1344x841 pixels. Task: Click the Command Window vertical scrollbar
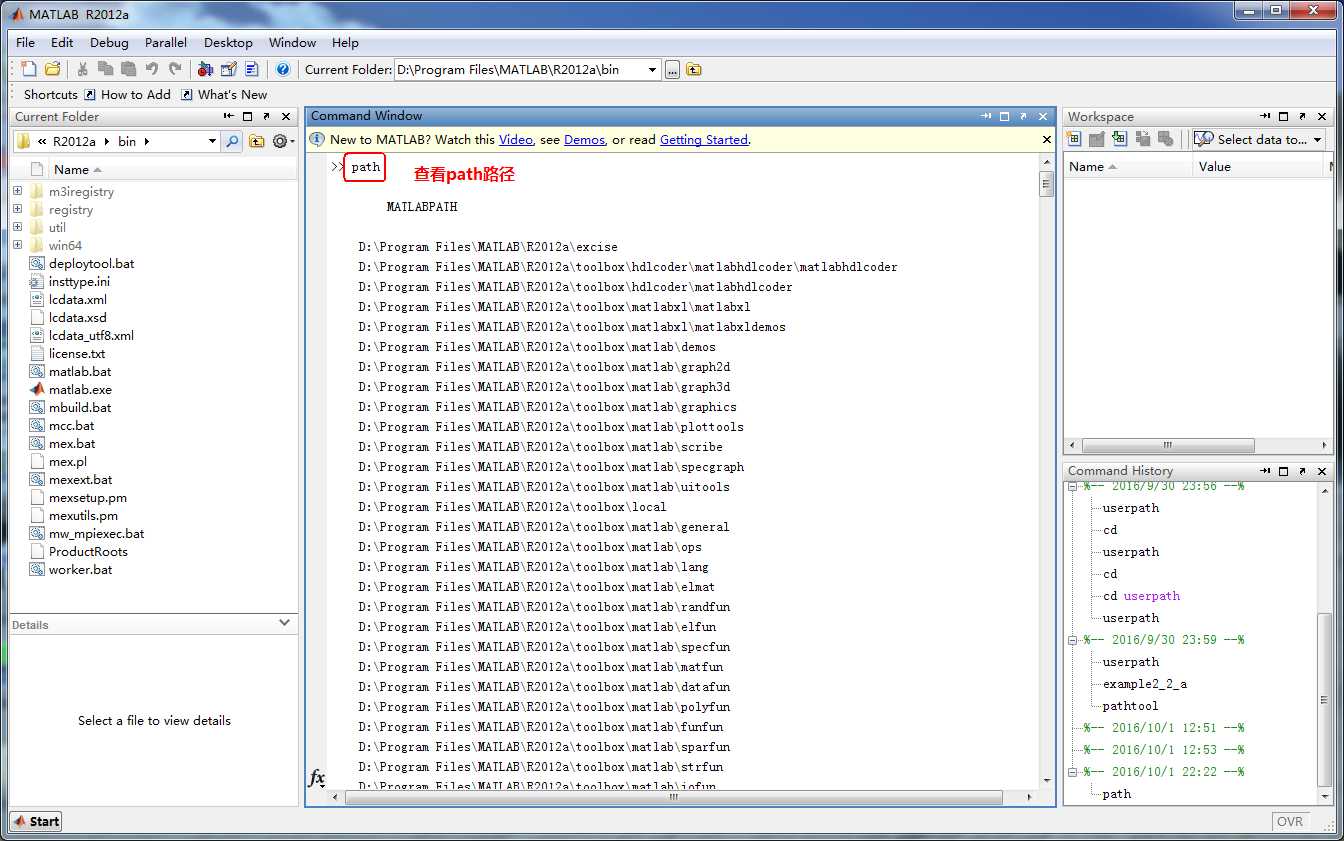click(x=1046, y=184)
